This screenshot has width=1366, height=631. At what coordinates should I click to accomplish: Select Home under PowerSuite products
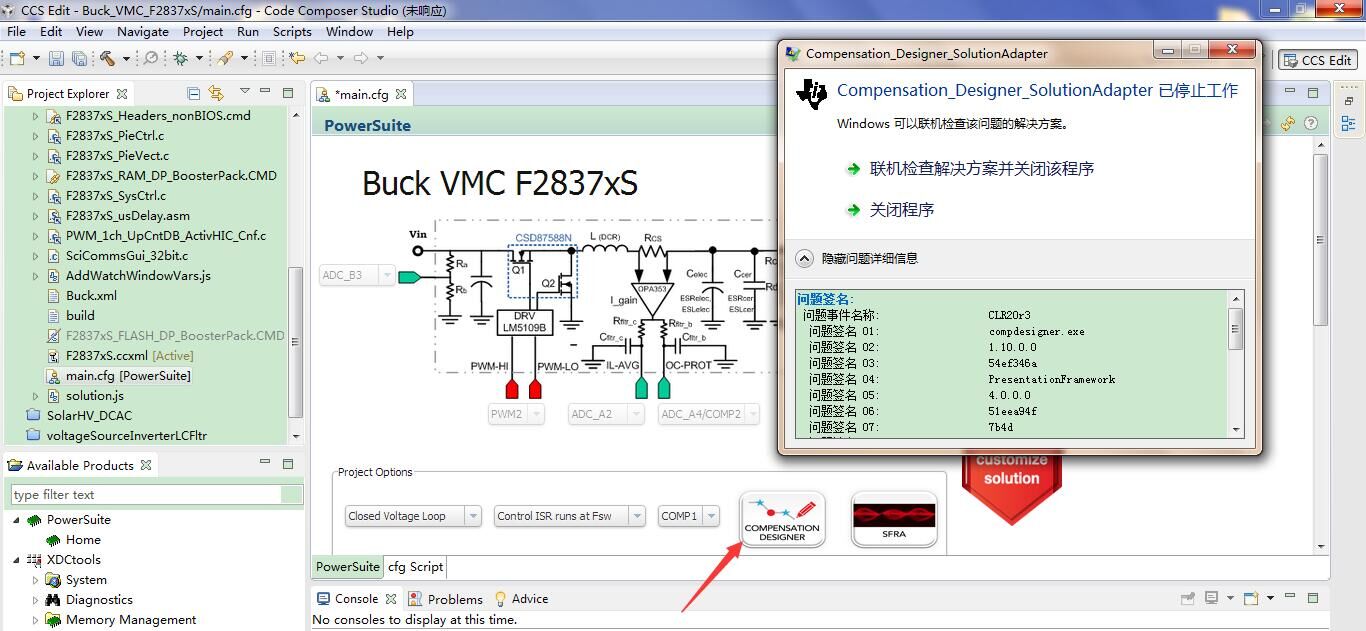pyautogui.click(x=83, y=540)
